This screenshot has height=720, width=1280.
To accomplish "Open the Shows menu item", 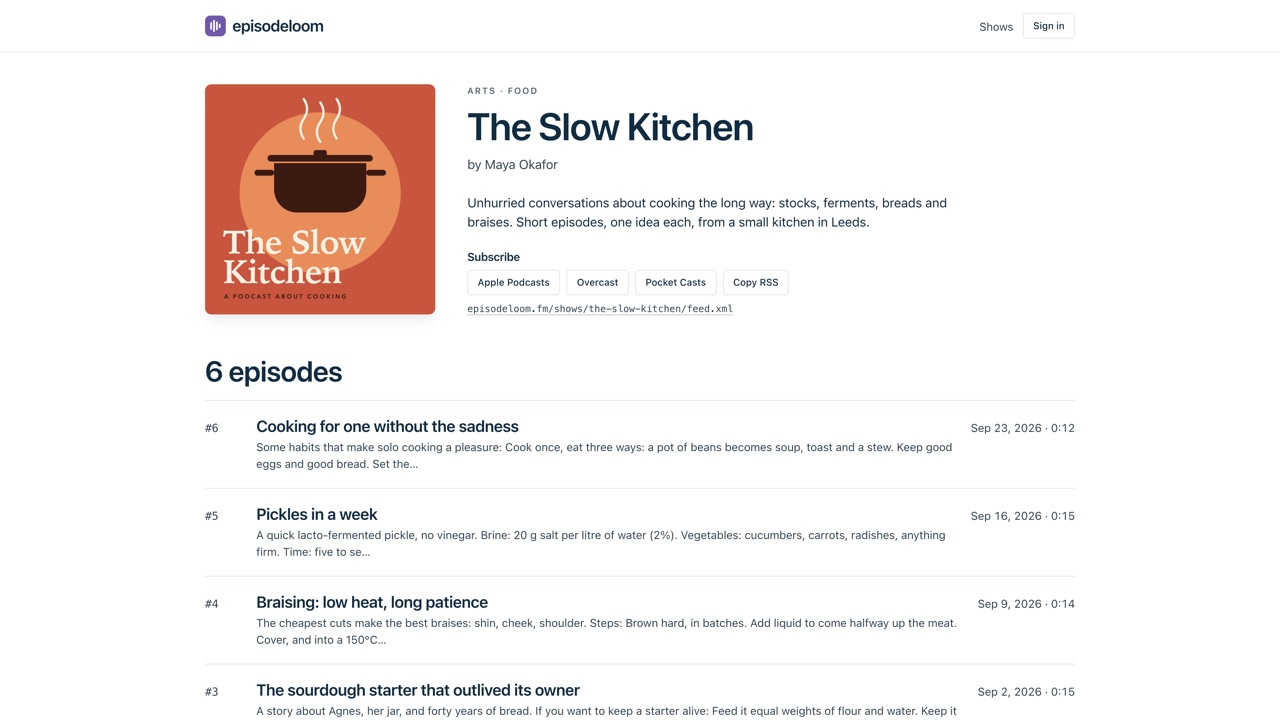I will coord(996,27).
